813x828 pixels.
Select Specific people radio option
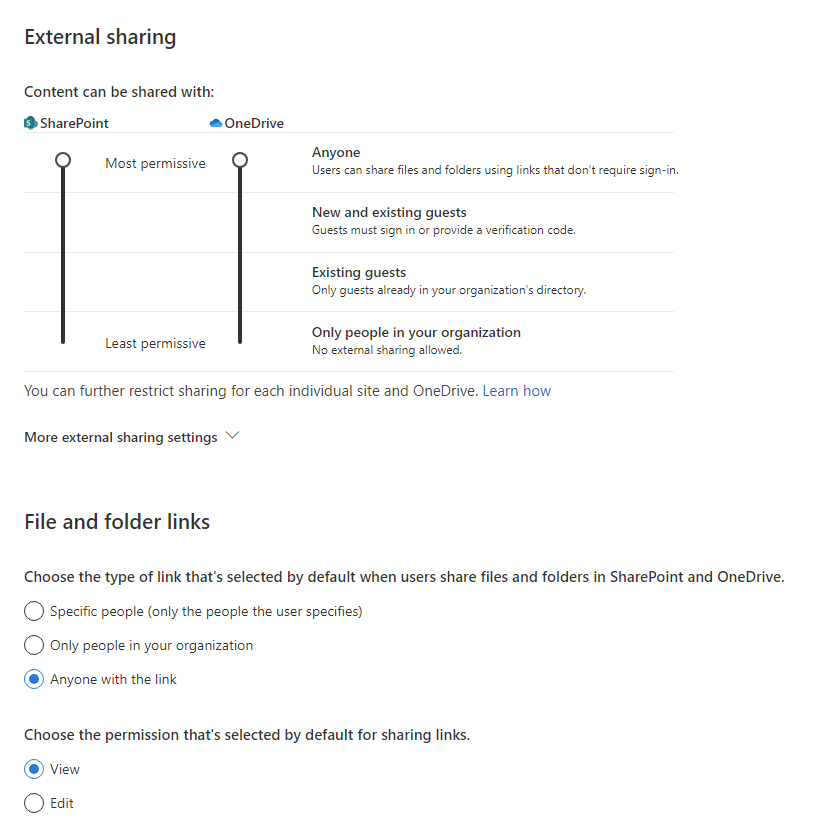(x=34, y=611)
